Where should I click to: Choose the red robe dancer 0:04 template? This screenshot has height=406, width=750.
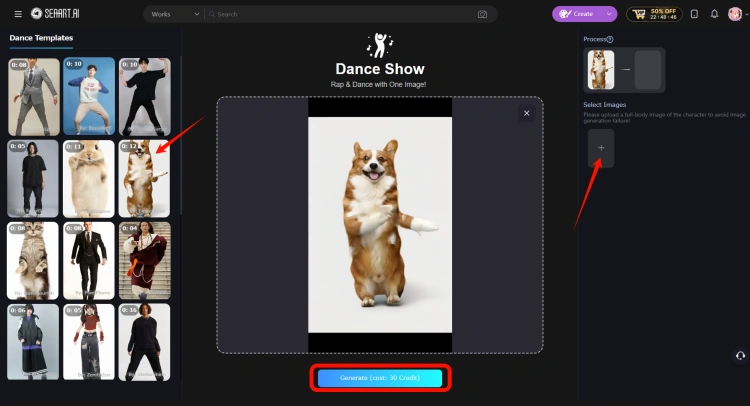click(x=145, y=260)
